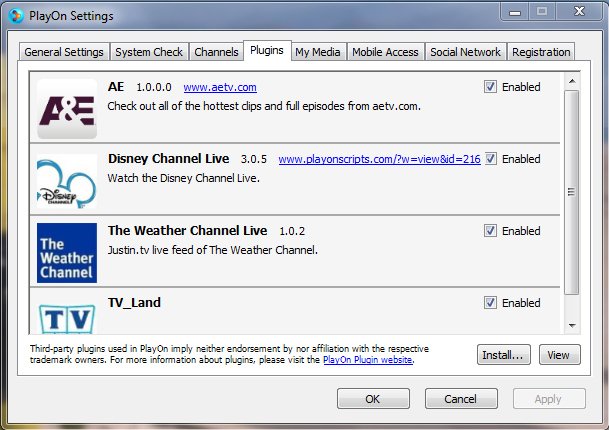
Task: Go to the Channels tab
Action: pyautogui.click(x=216, y=52)
